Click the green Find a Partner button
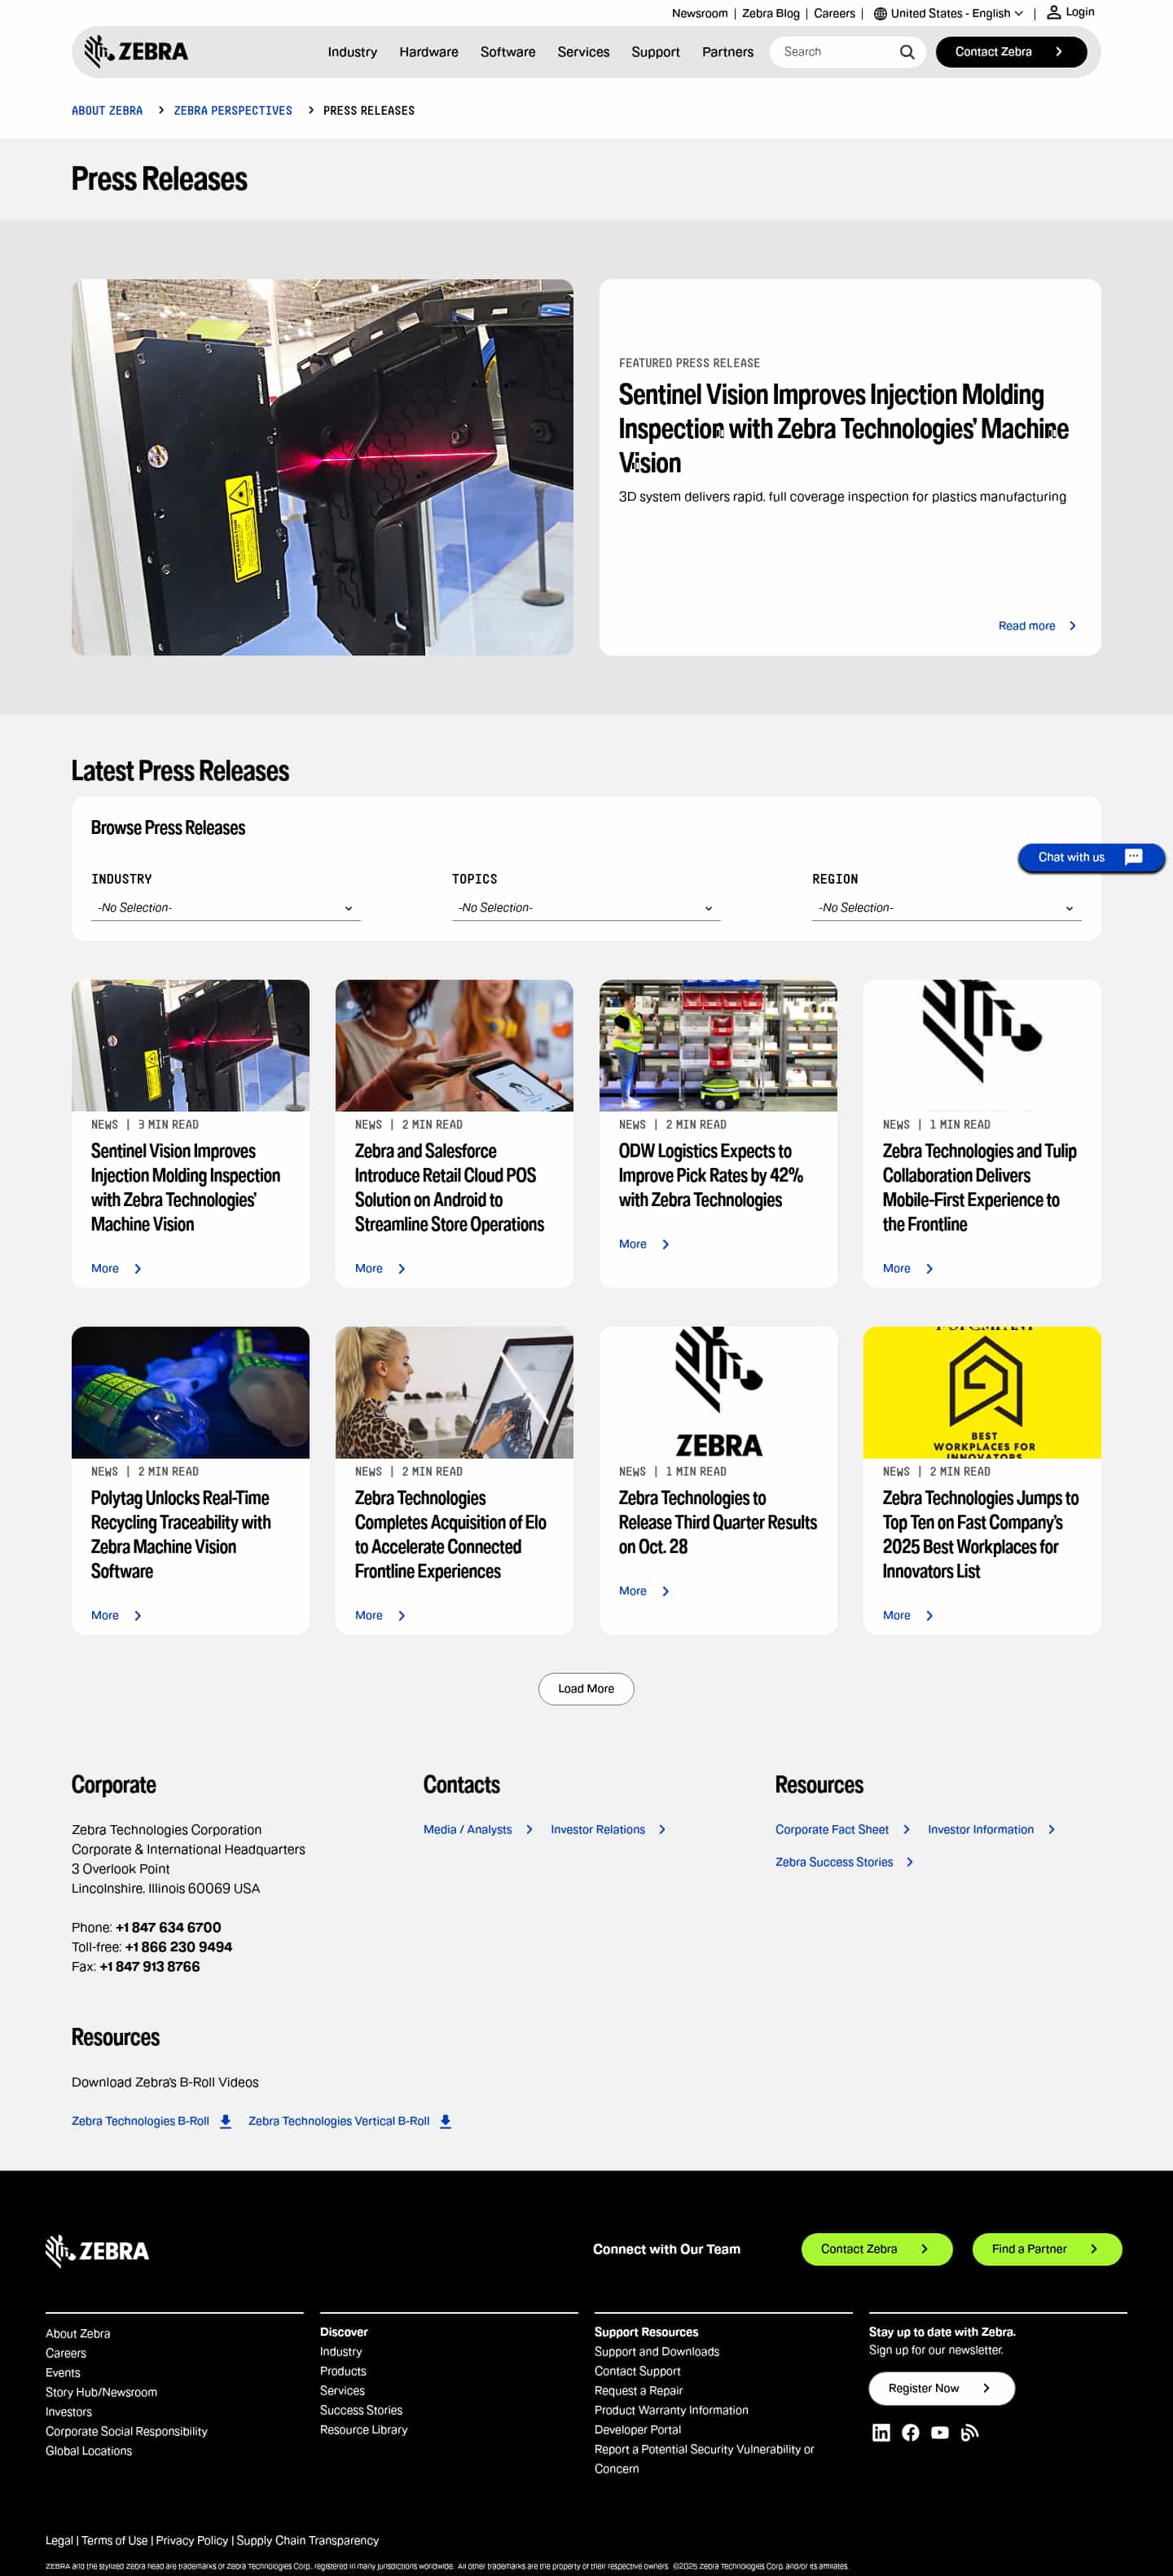 pyautogui.click(x=1047, y=2249)
